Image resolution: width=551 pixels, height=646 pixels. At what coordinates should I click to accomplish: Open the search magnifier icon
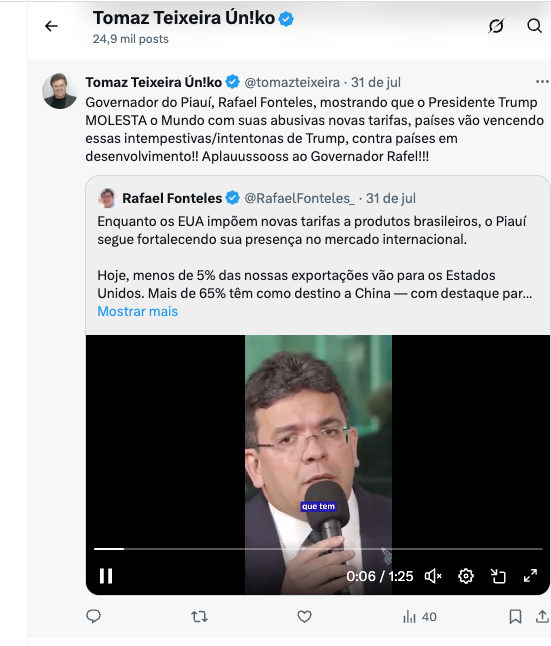click(534, 26)
